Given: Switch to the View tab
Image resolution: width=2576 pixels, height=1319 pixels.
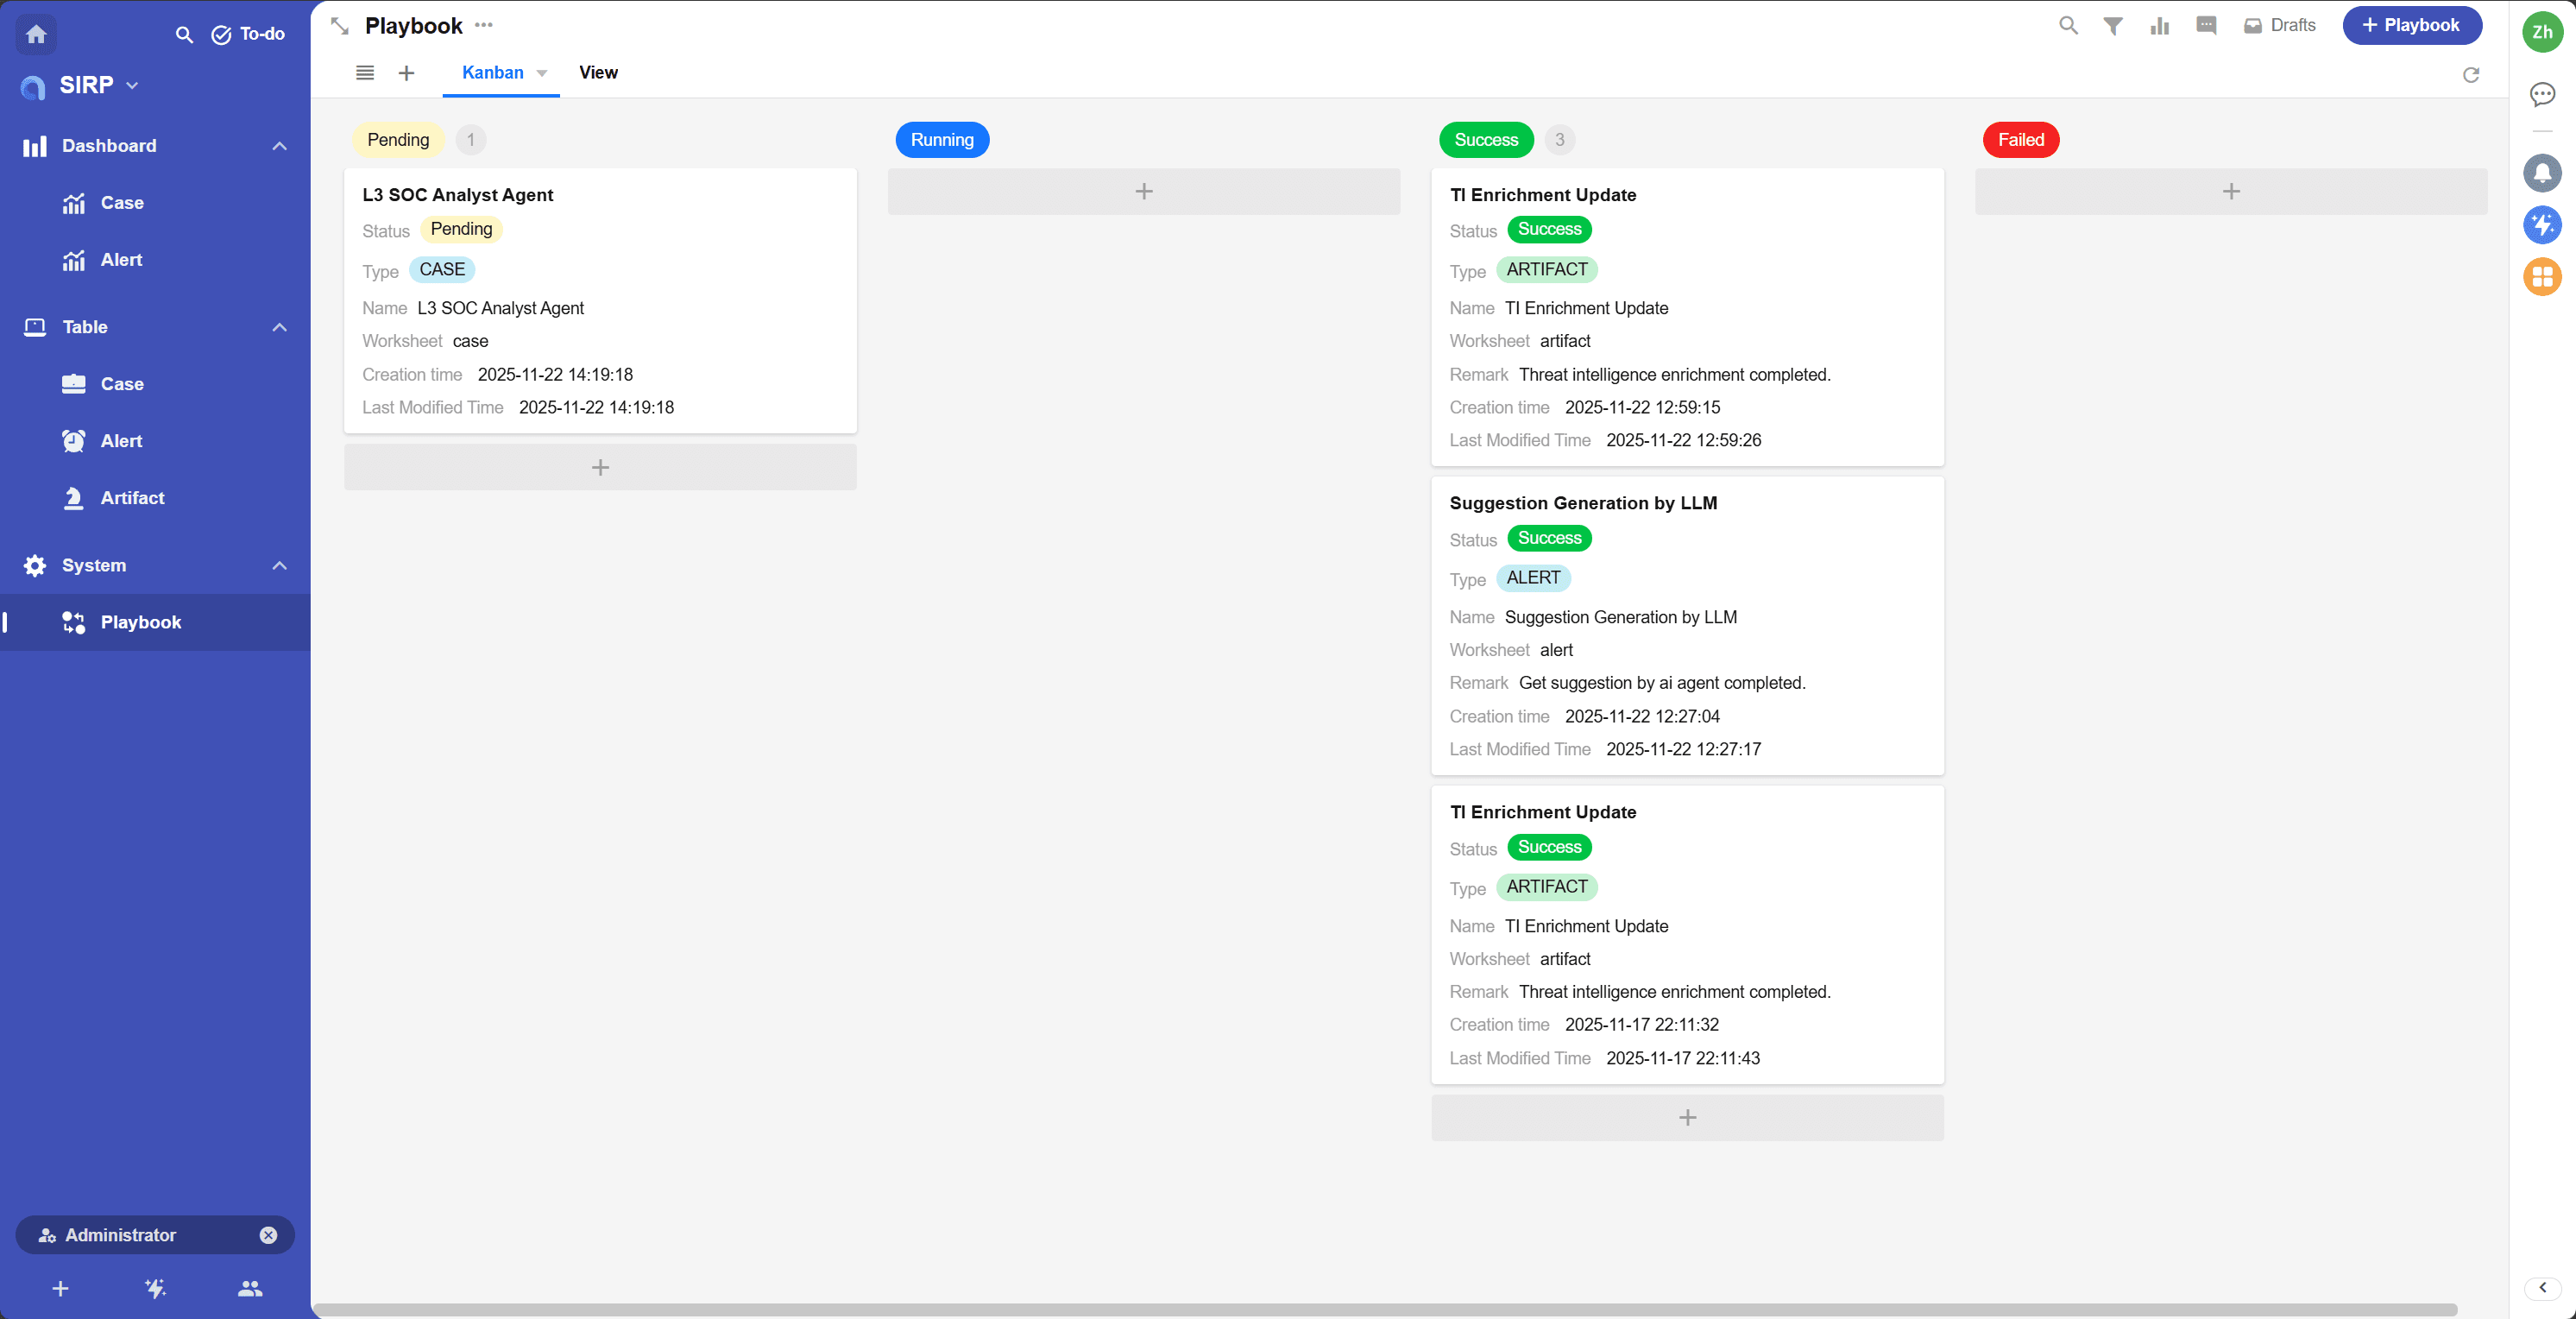Looking at the screenshot, I should 598,73.
